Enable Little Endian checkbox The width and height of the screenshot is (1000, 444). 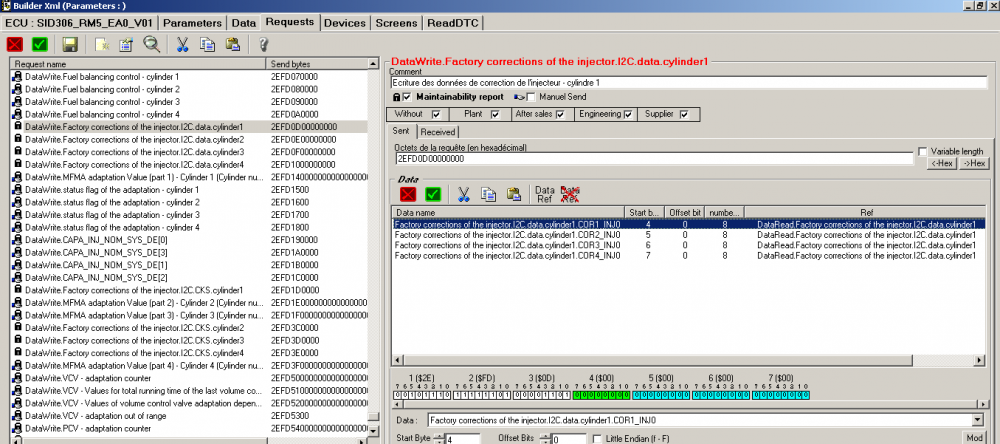(597, 439)
